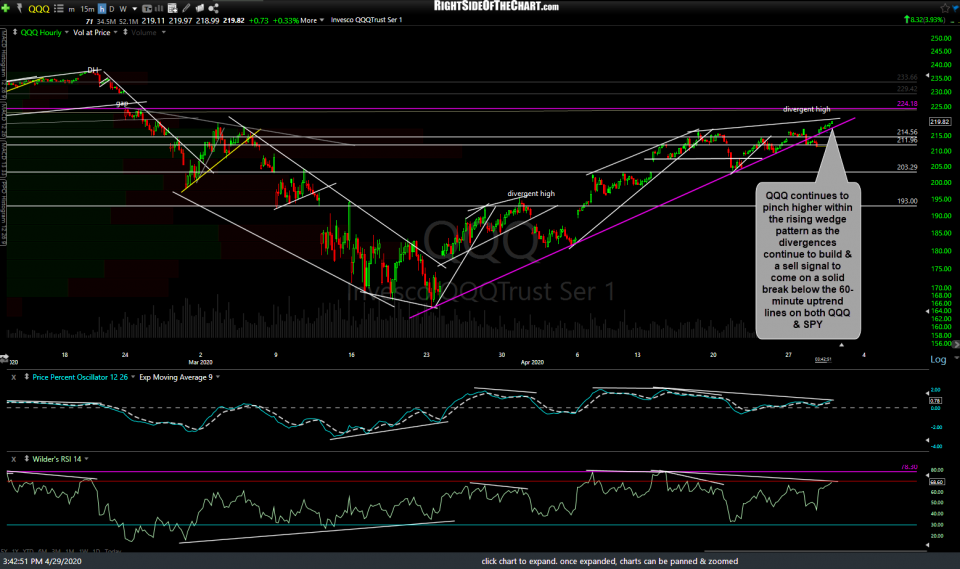Click the 'Apr 2020' date axis label

point(532,362)
